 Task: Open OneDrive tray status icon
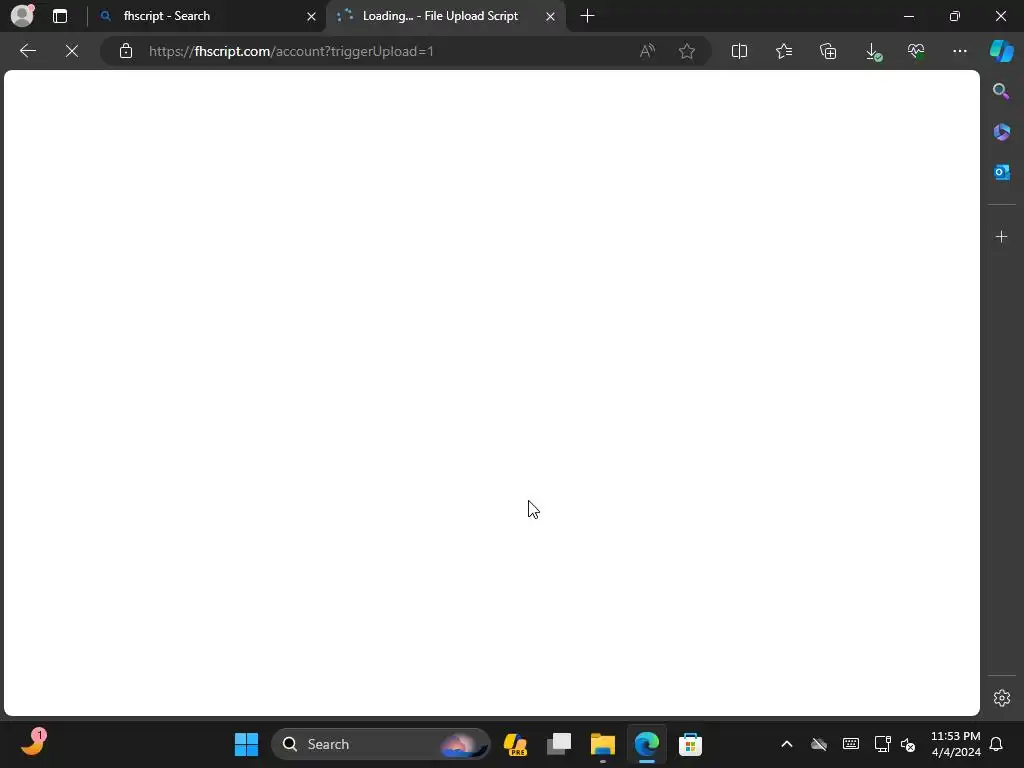coord(819,744)
